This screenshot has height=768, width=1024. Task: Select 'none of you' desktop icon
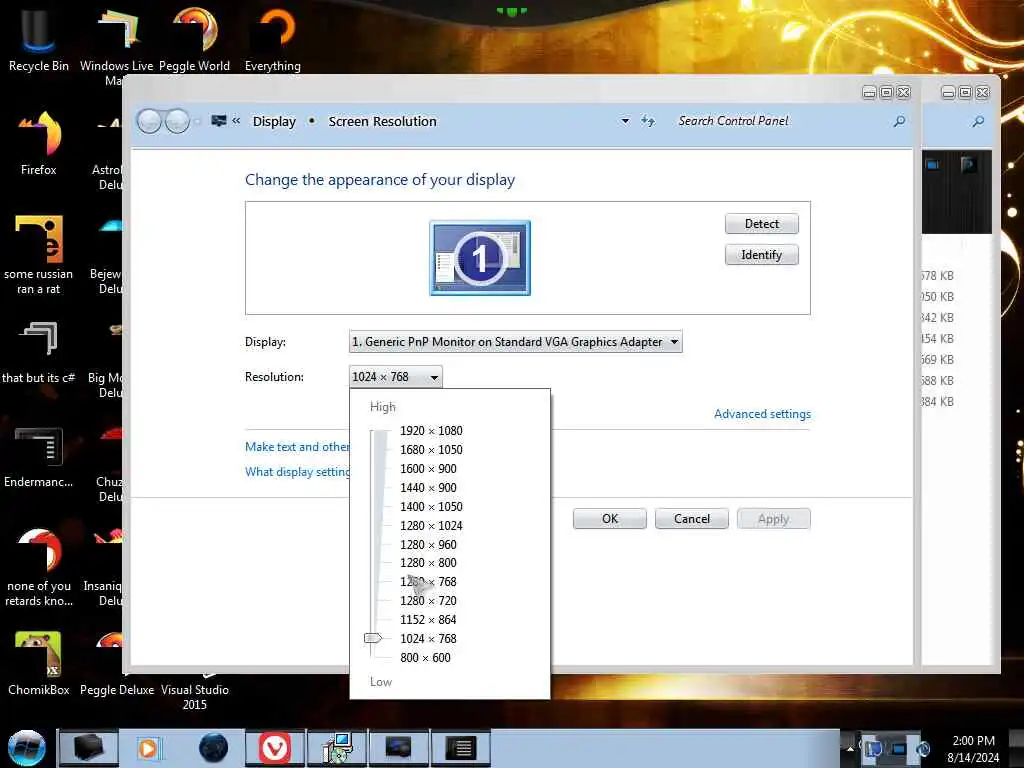(39, 567)
